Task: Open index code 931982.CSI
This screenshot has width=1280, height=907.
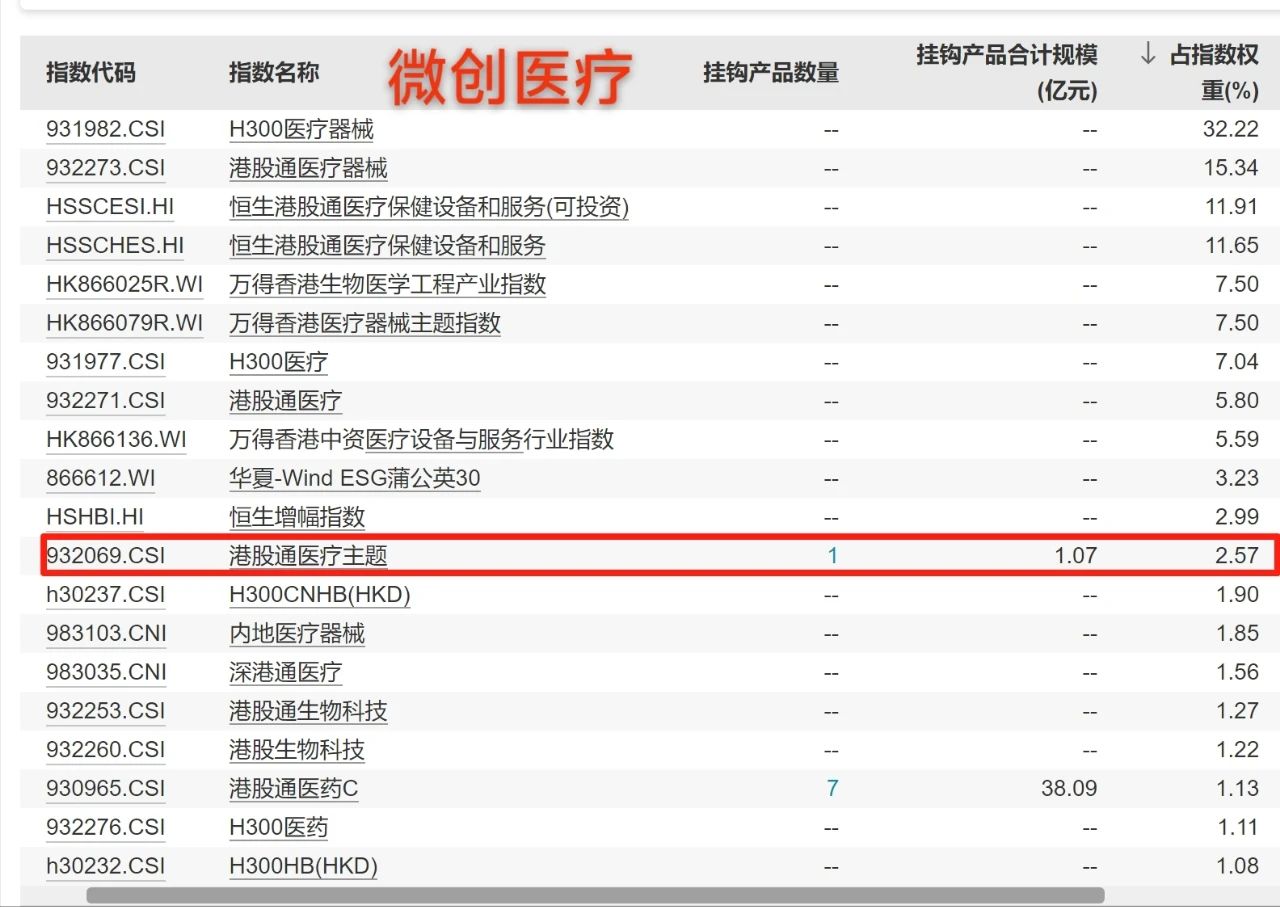Action: (x=105, y=129)
